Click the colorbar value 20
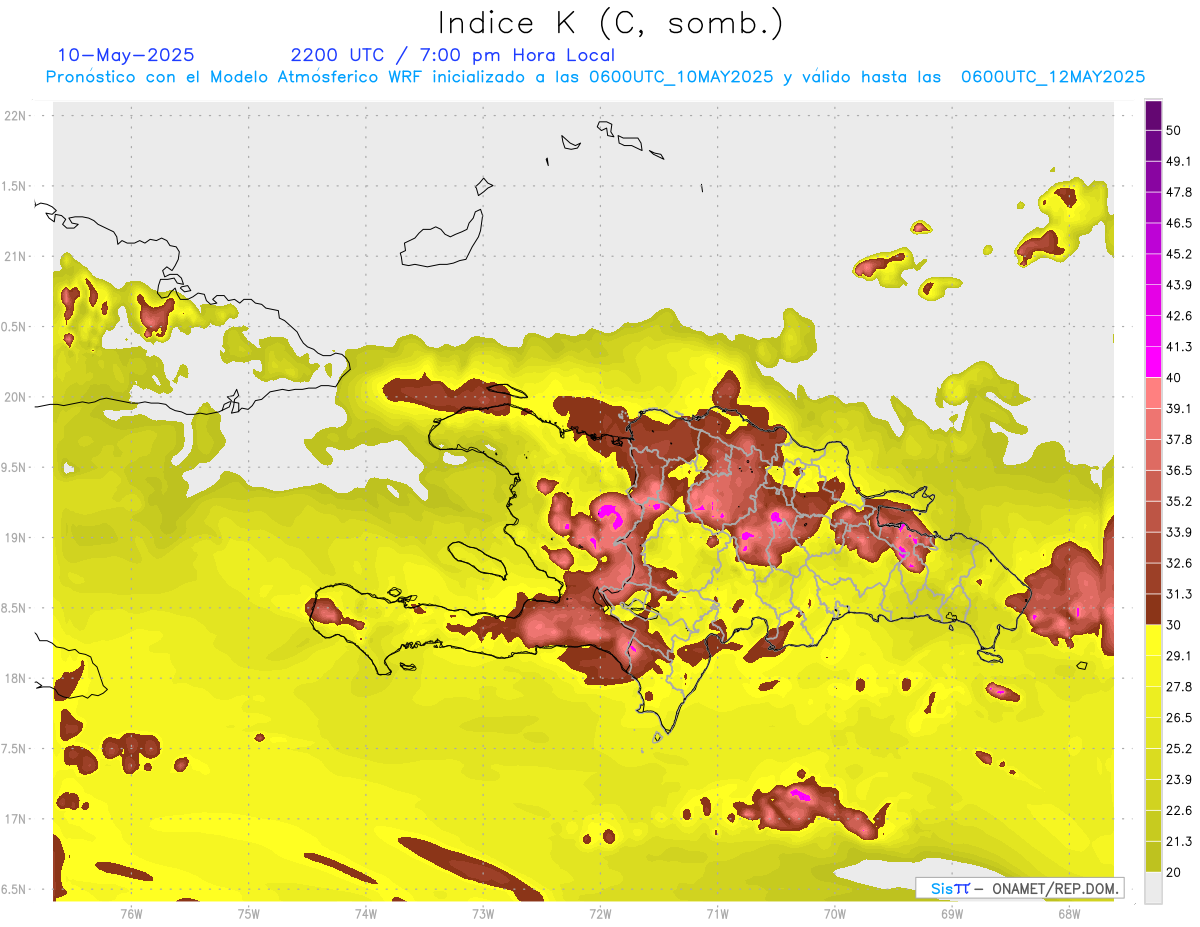 pos(1175,872)
